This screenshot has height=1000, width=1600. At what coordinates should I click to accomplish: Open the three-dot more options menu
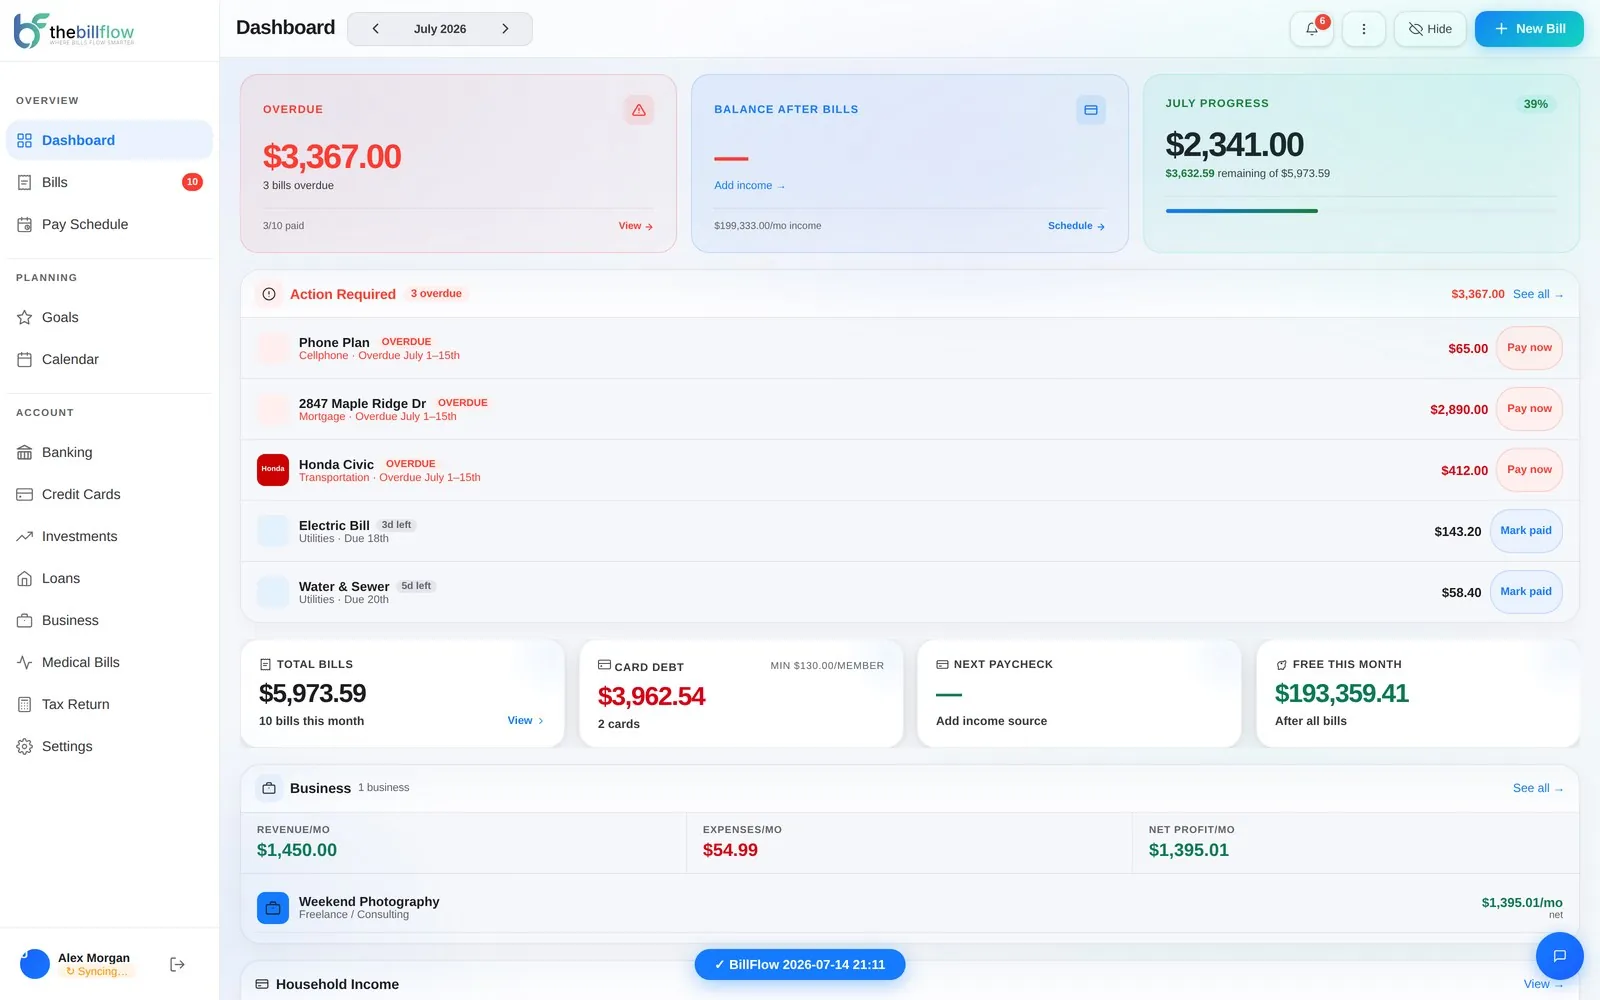pyautogui.click(x=1364, y=29)
